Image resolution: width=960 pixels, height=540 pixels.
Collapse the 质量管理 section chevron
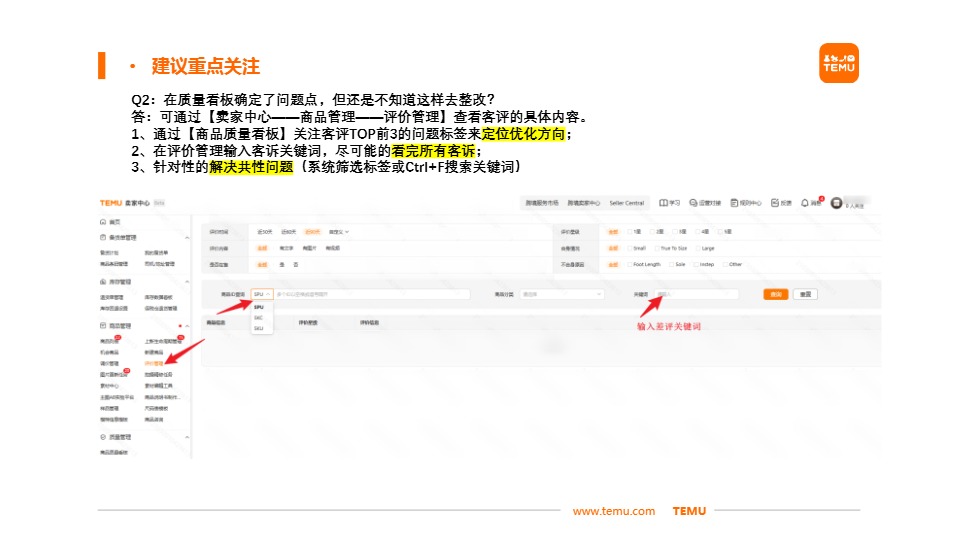tap(187, 437)
